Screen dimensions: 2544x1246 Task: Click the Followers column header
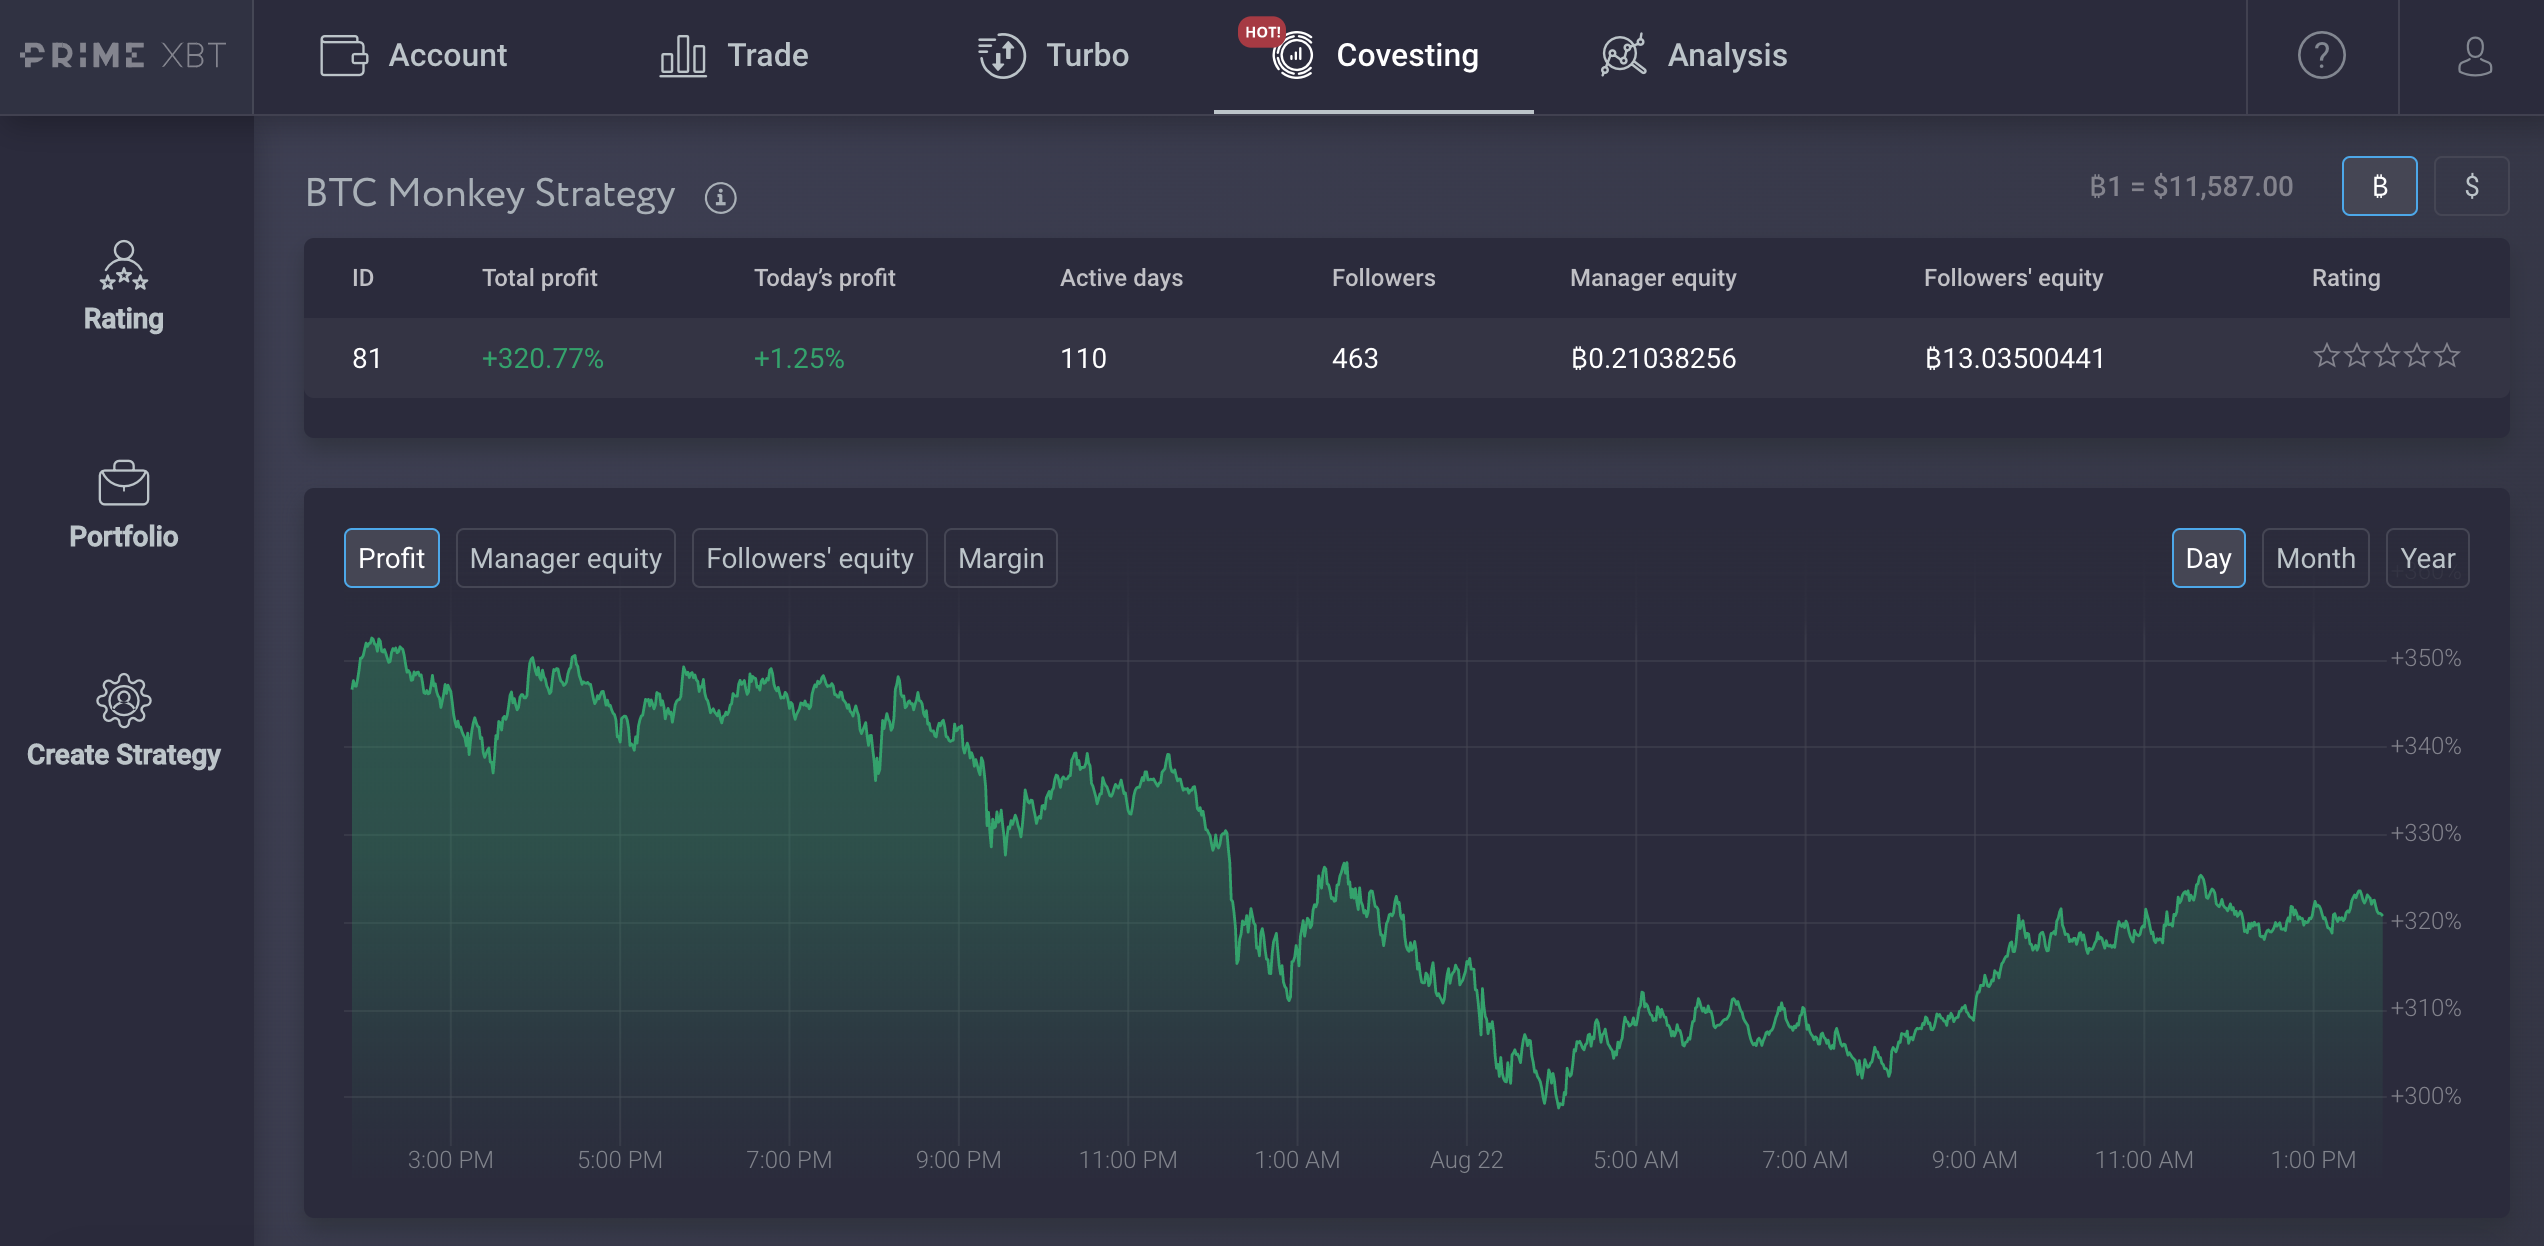click(x=1383, y=278)
